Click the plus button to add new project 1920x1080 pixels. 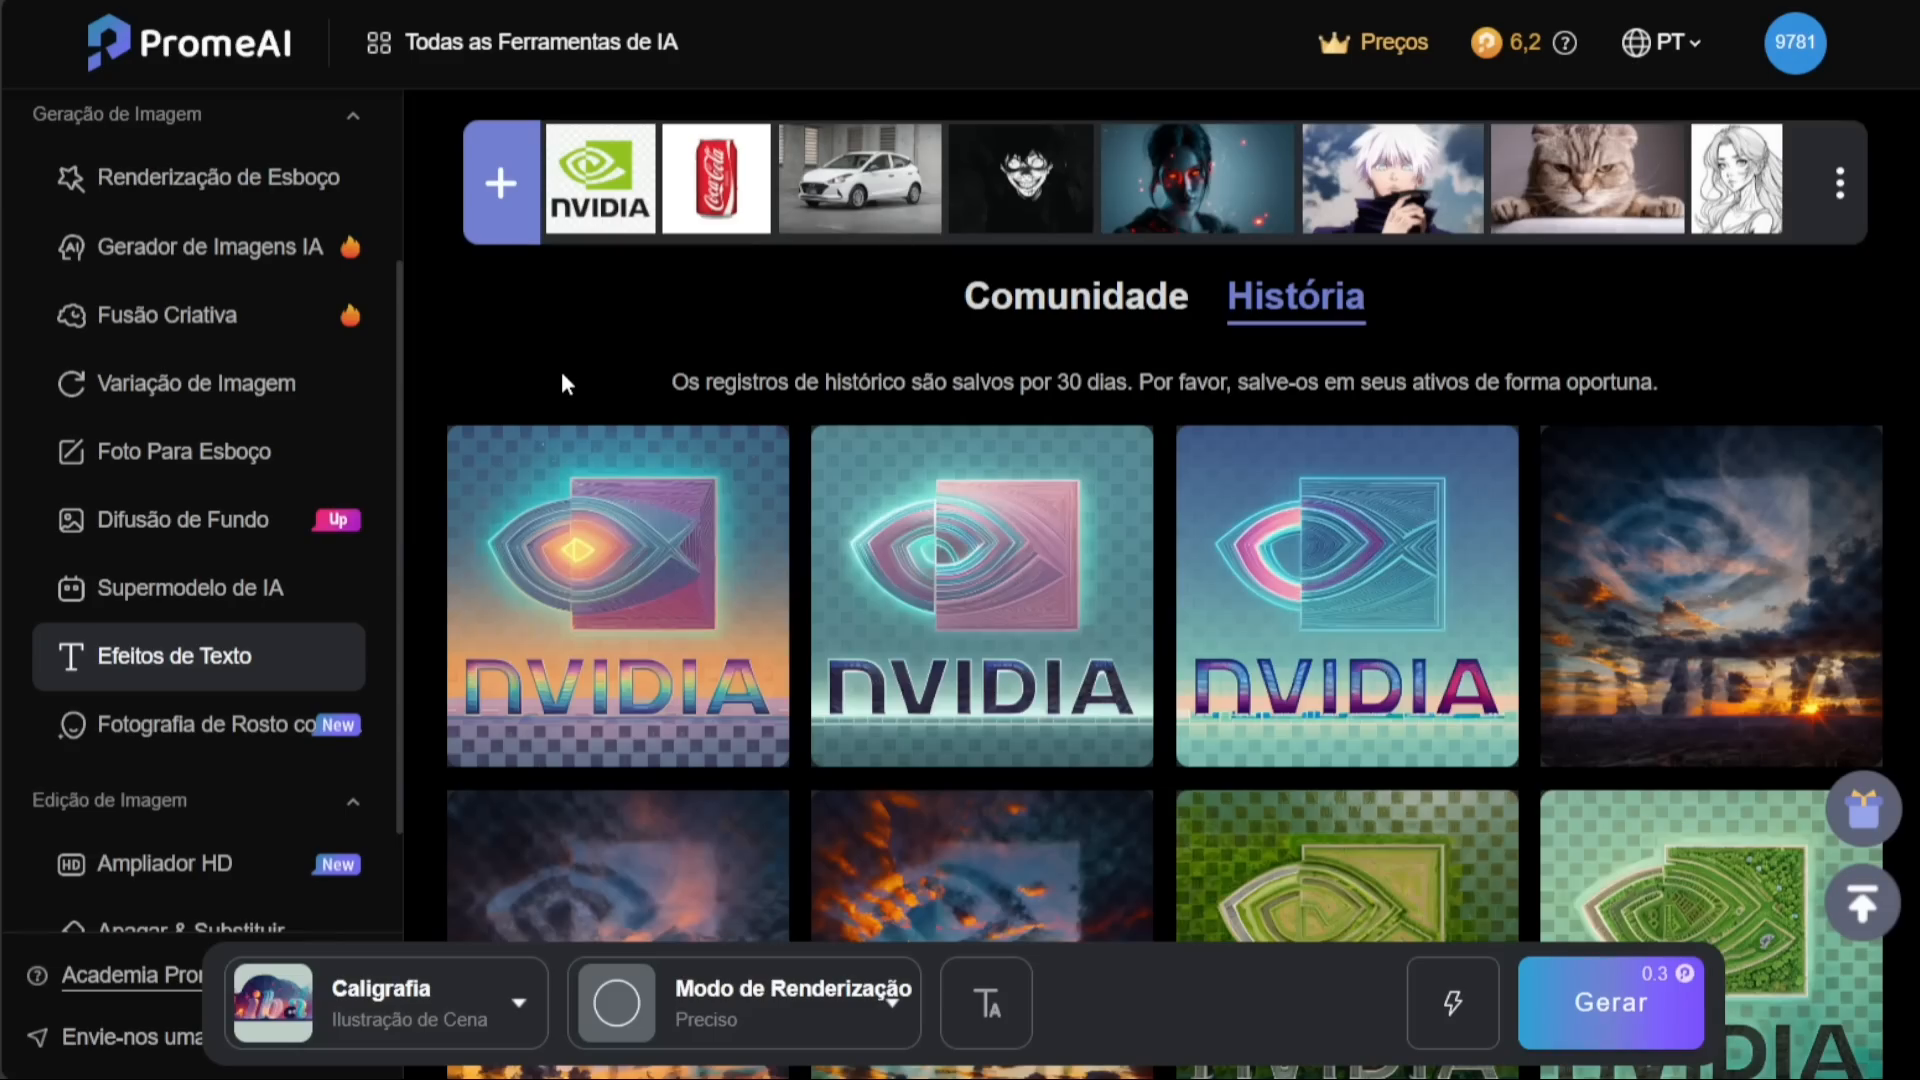coord(501,183)
